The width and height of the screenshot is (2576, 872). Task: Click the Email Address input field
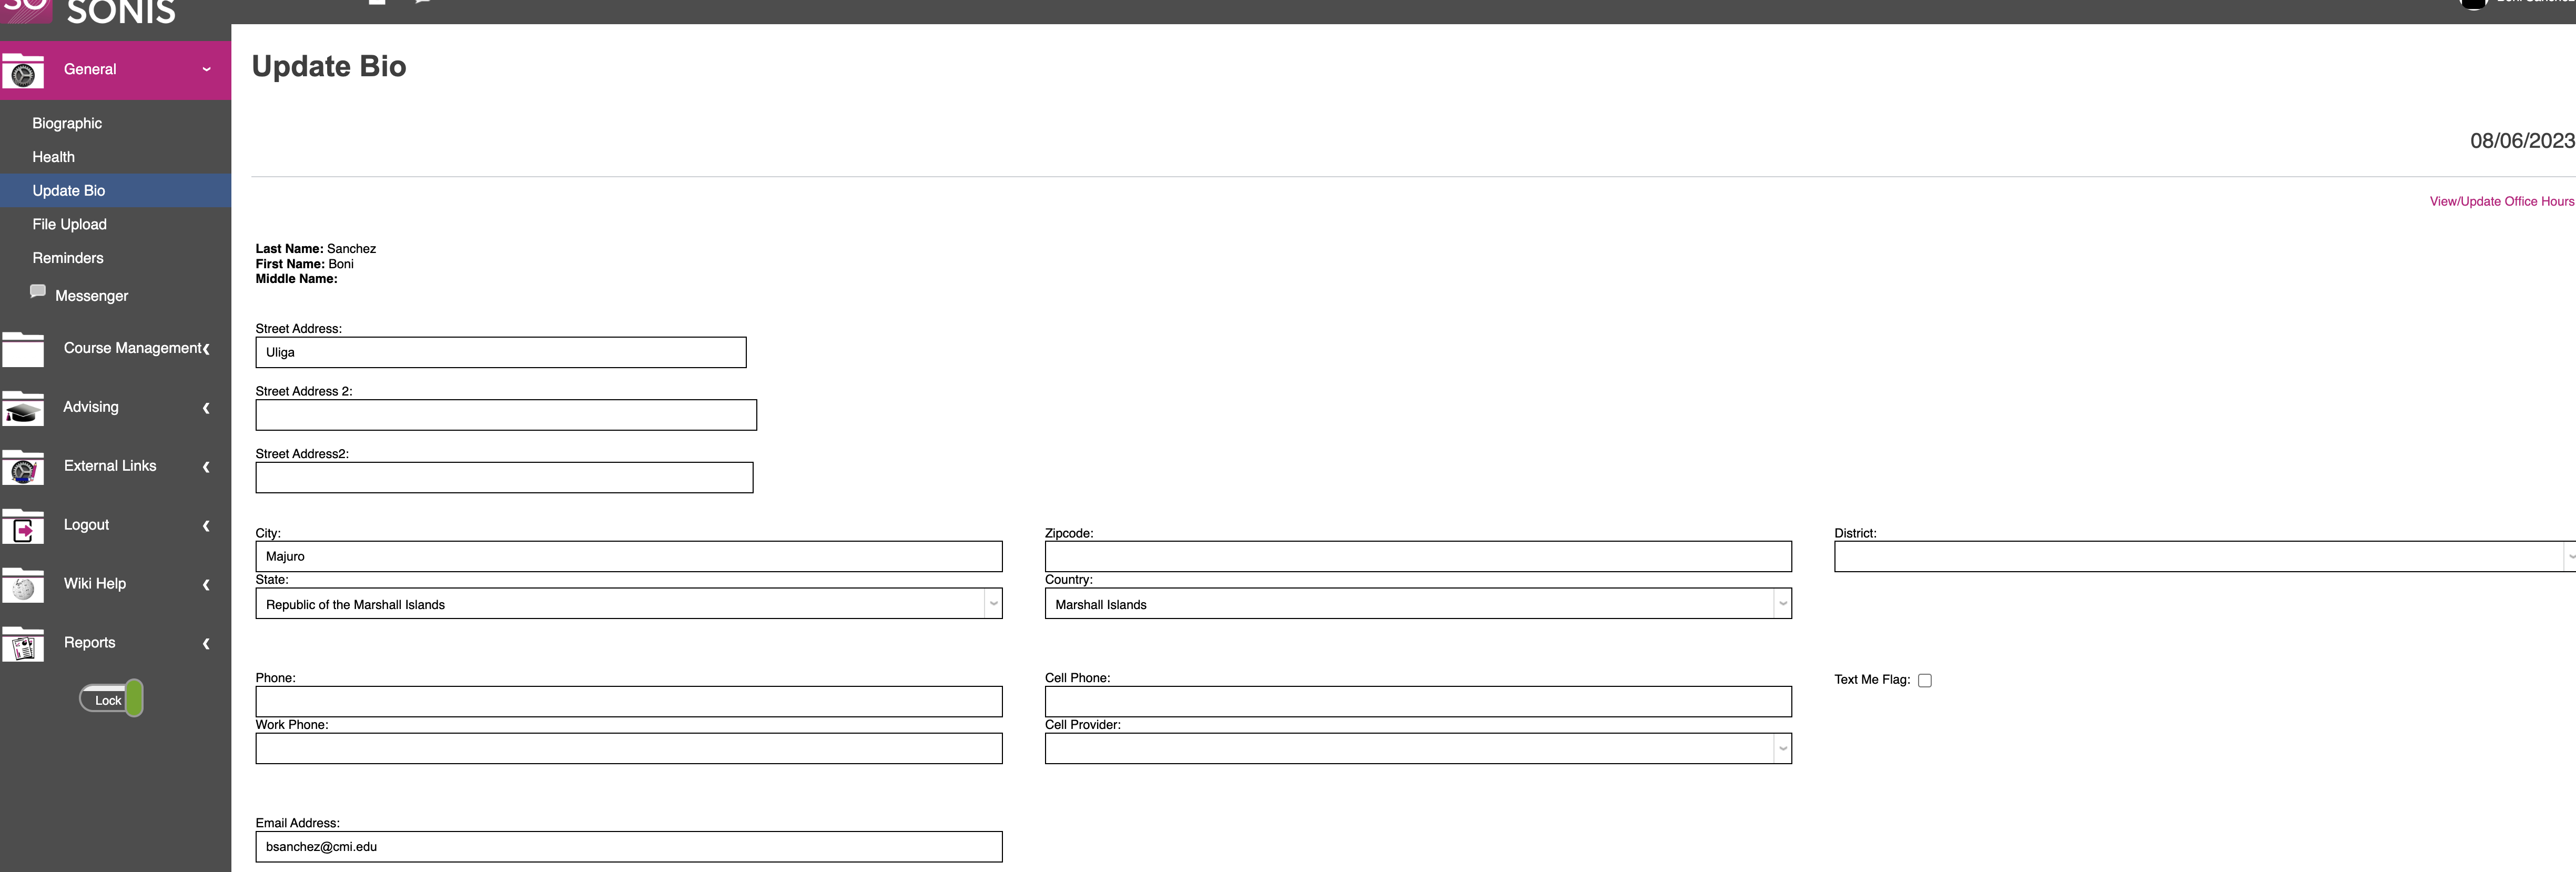[628, 847]
